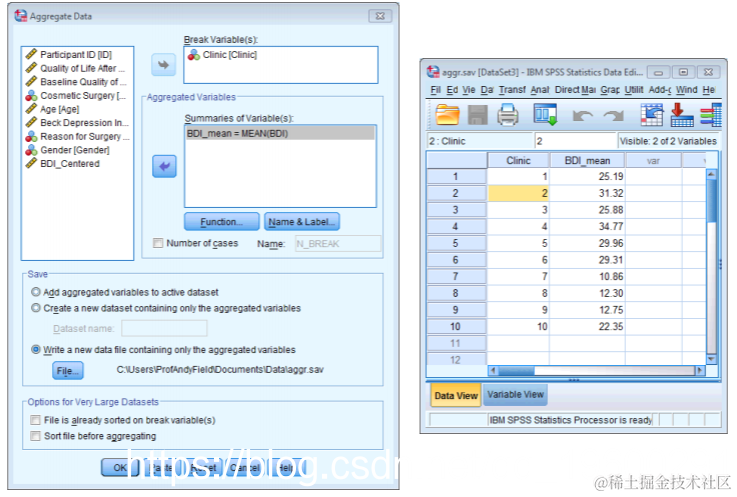Open the View menu in SPSS

(x=469, y=89)
